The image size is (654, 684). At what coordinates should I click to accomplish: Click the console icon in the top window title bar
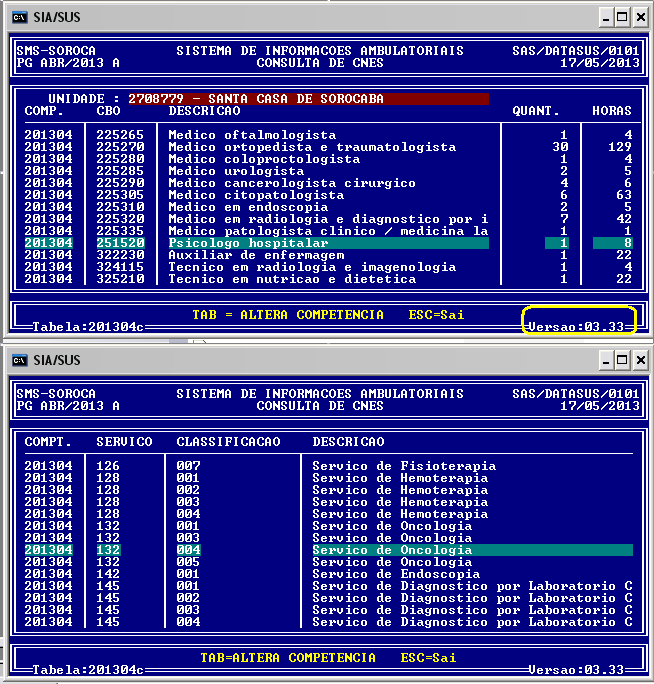tap(19, 18)
